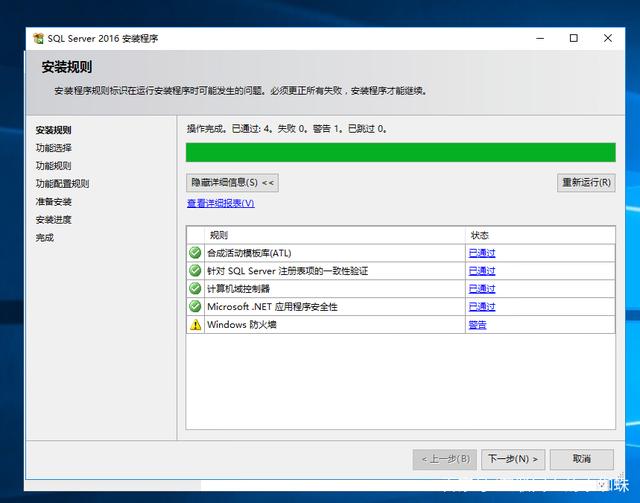The width and height of the screenshot is (640, 503).
Task: Click the 取消 button
Action: click(x=582, y=459)
